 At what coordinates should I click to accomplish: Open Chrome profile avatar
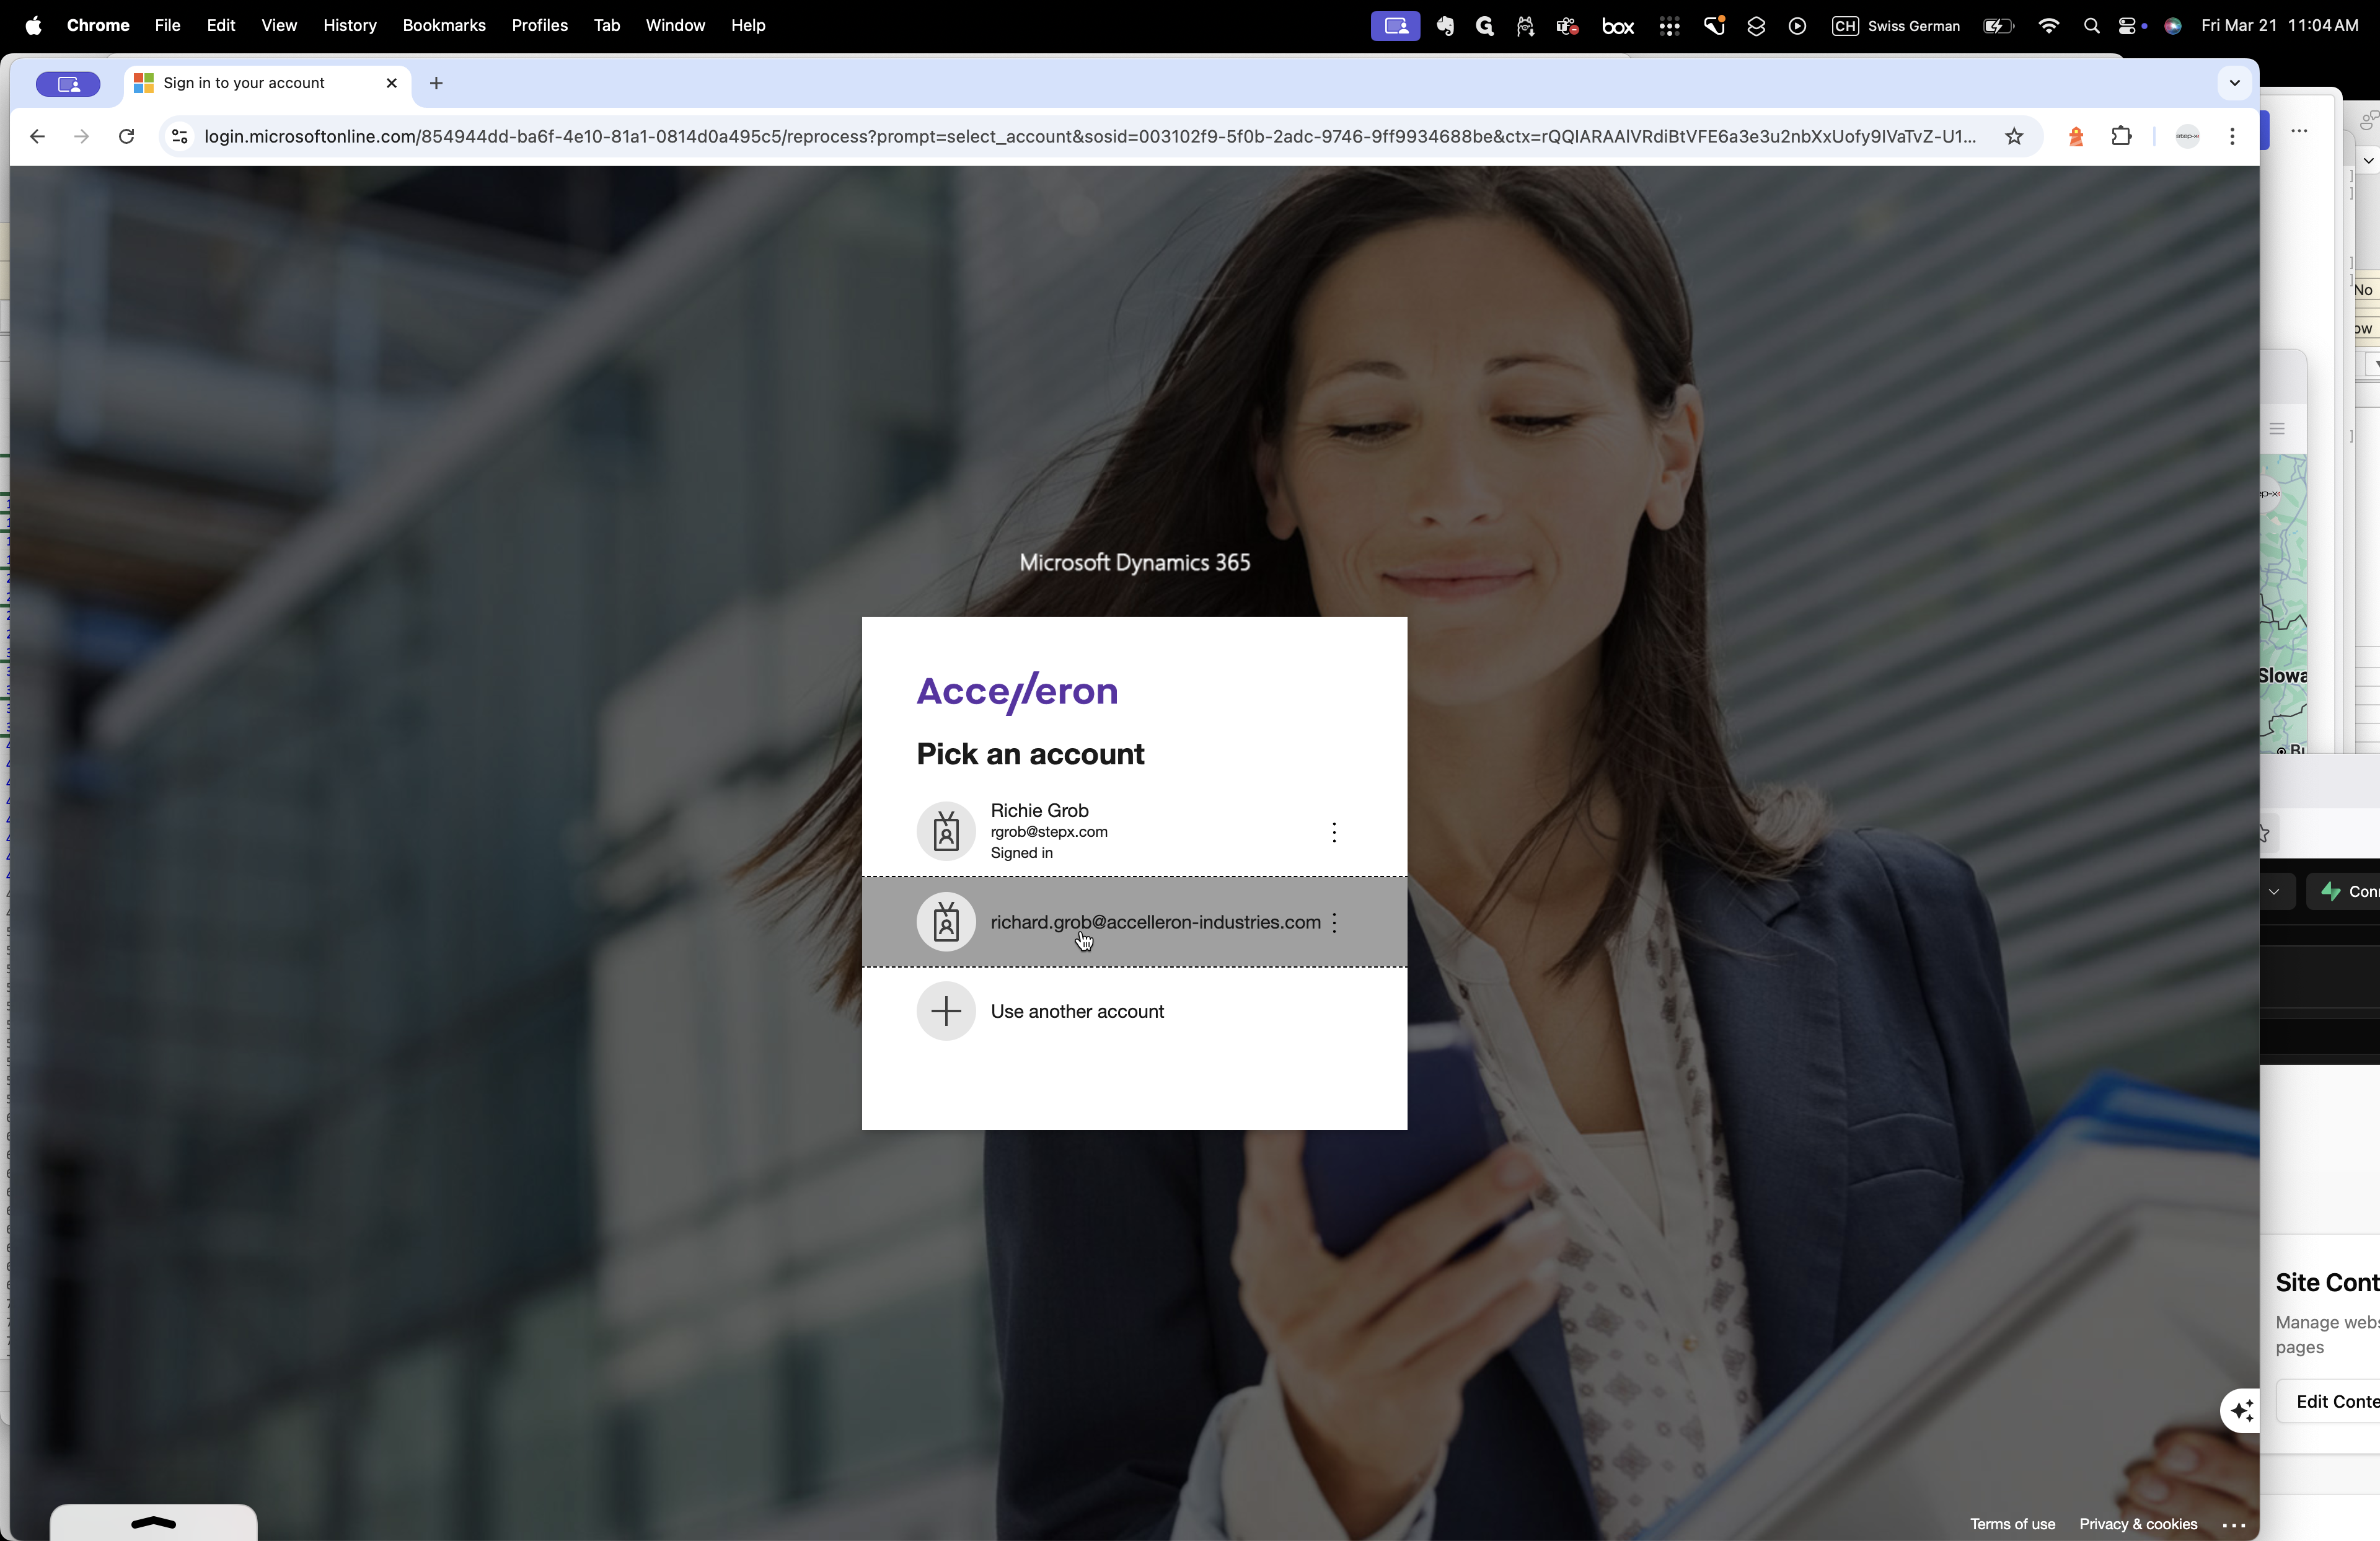[2187, 137]
